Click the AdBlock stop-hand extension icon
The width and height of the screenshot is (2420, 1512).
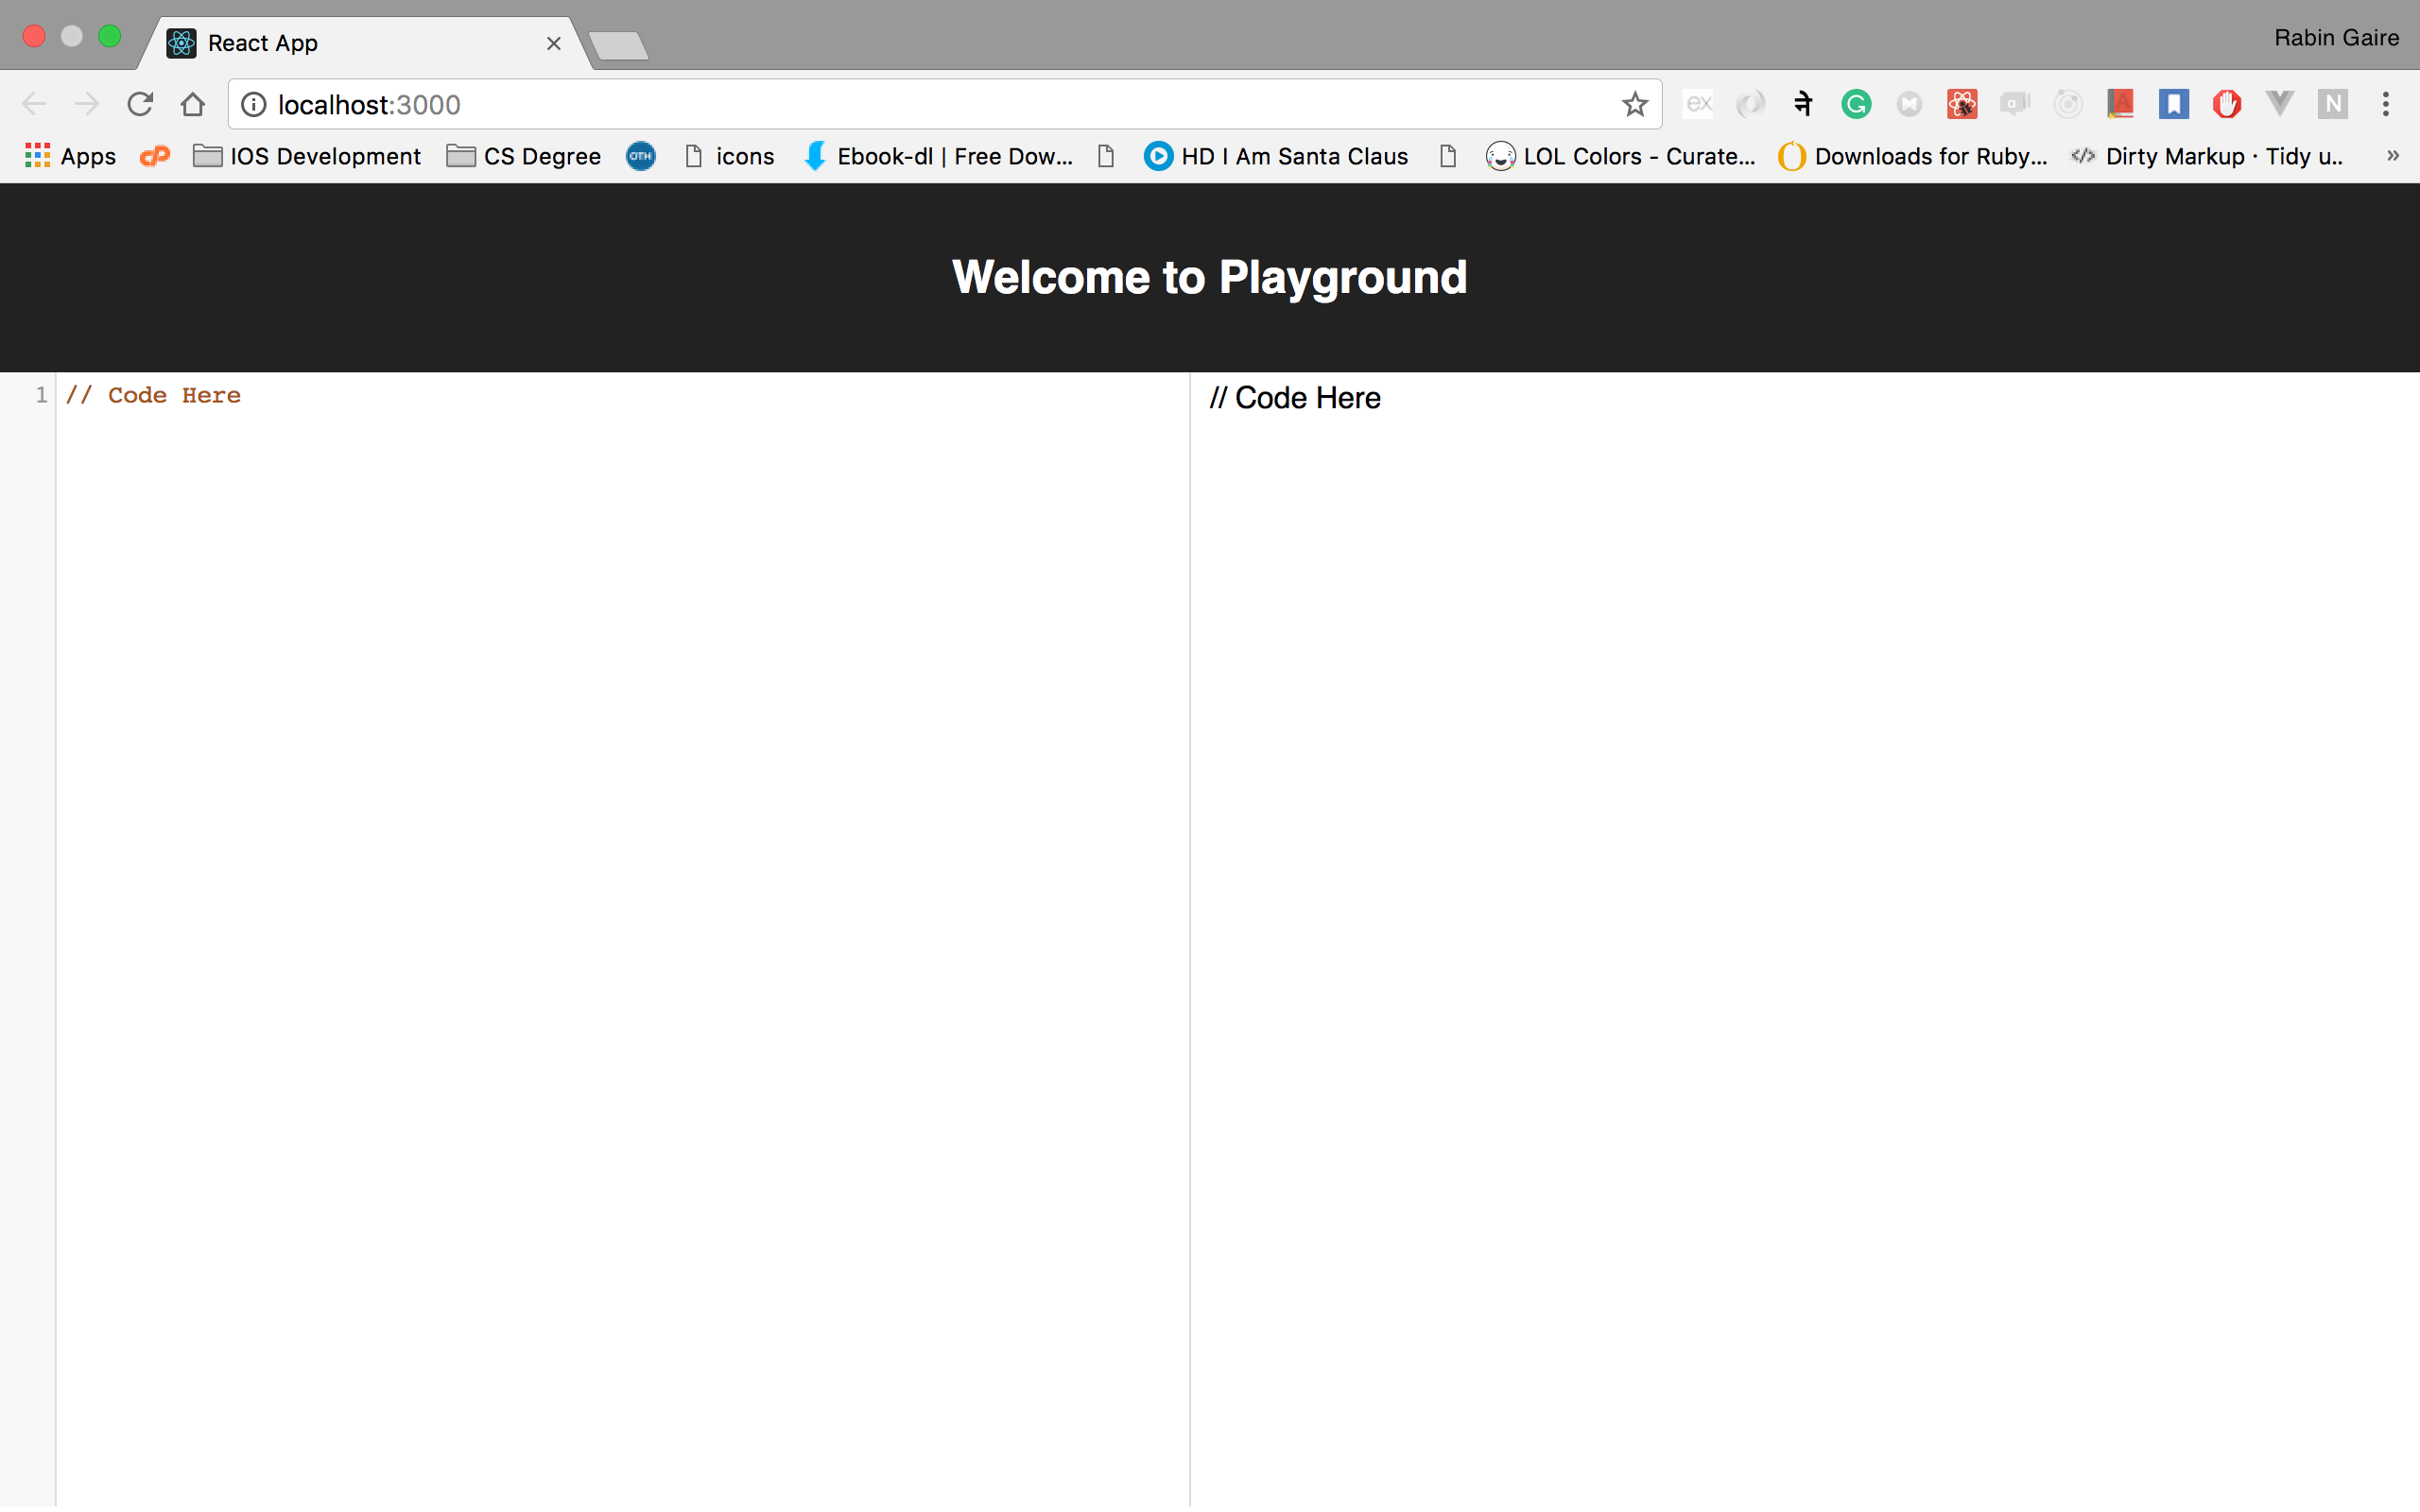(2226, 104)
